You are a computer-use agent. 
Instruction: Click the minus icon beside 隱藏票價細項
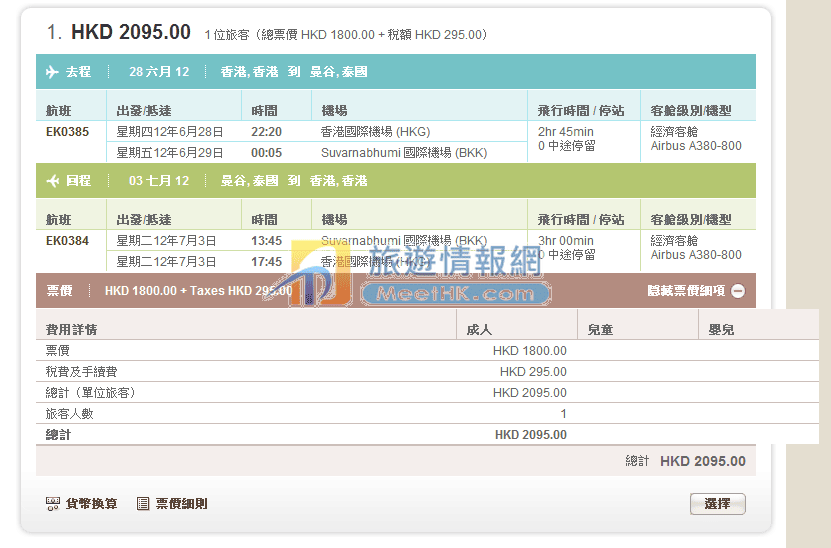pos(738,291)
